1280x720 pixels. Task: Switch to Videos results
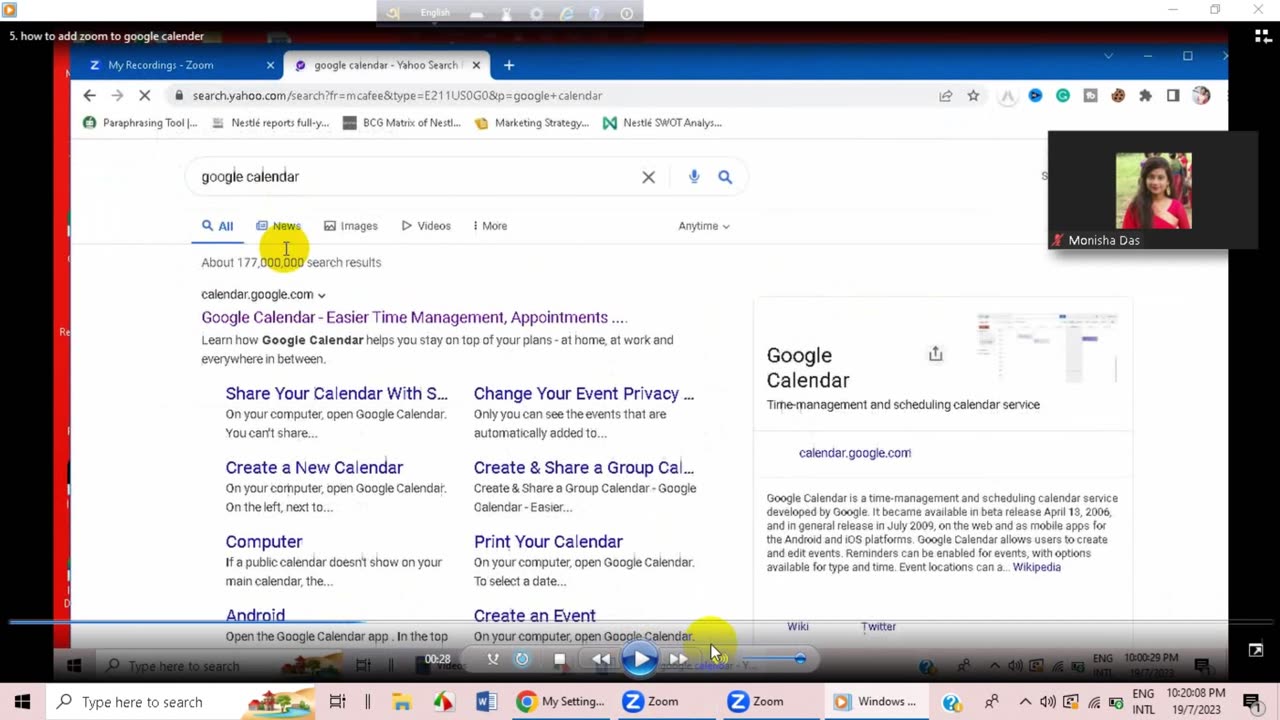click(426, 226)
